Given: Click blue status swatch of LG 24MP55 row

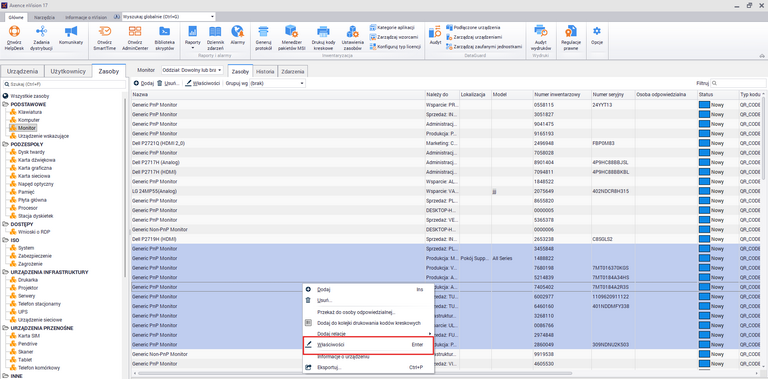Looking at the screenshot, I should pyautogui.click(x=704, y=191).
